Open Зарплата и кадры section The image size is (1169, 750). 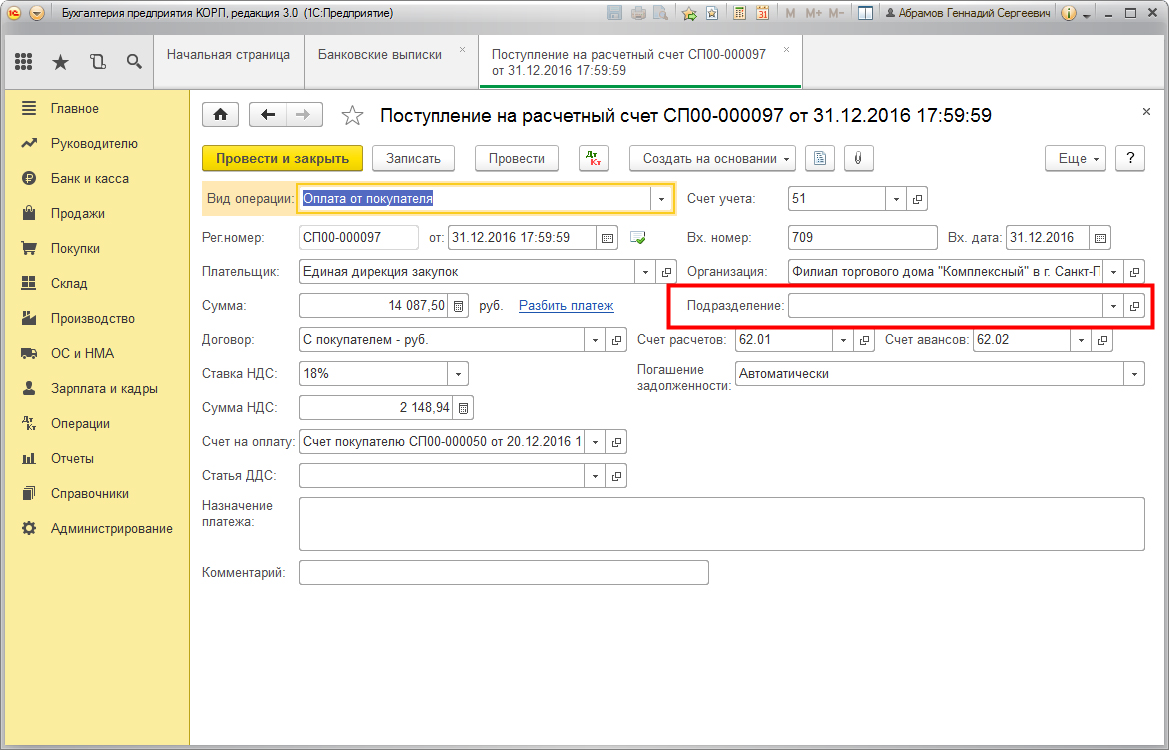[x=104, y=388]
